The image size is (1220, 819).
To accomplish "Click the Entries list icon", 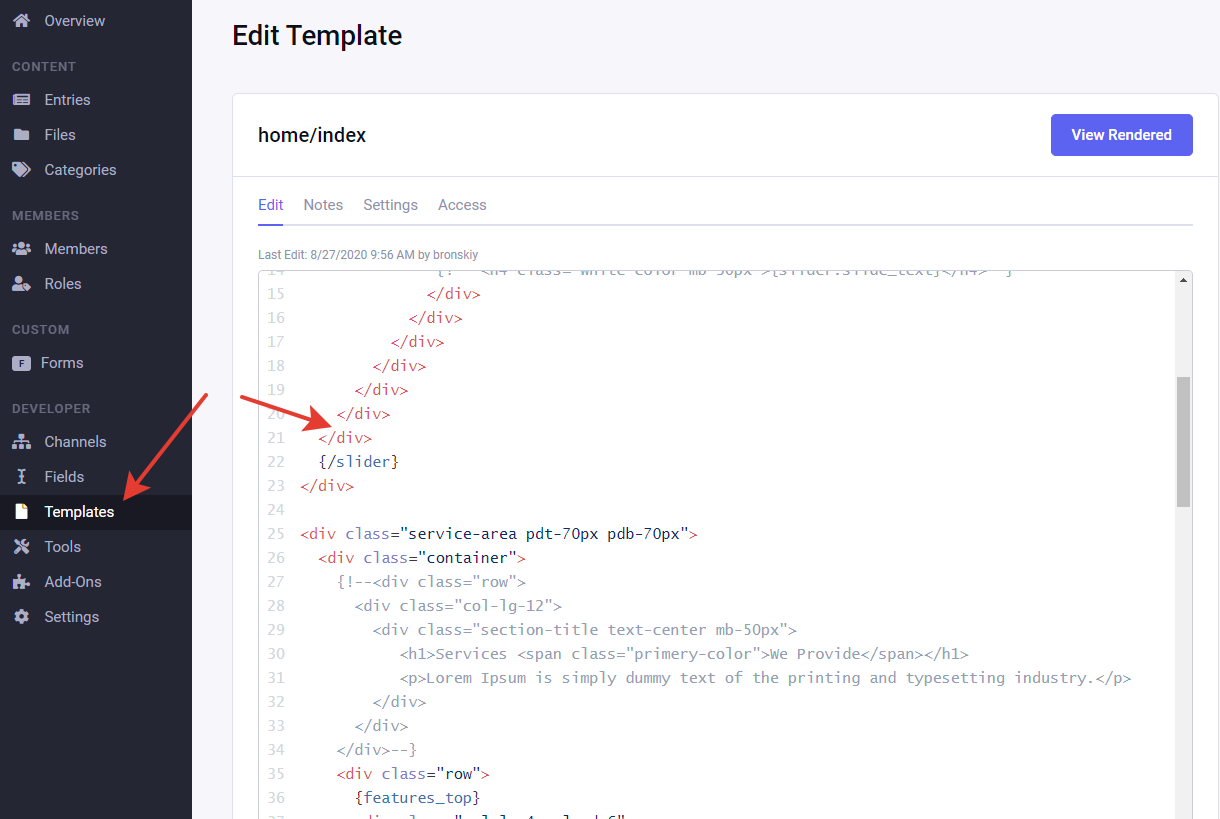I will pyautogui.click(x=21, y=100).
